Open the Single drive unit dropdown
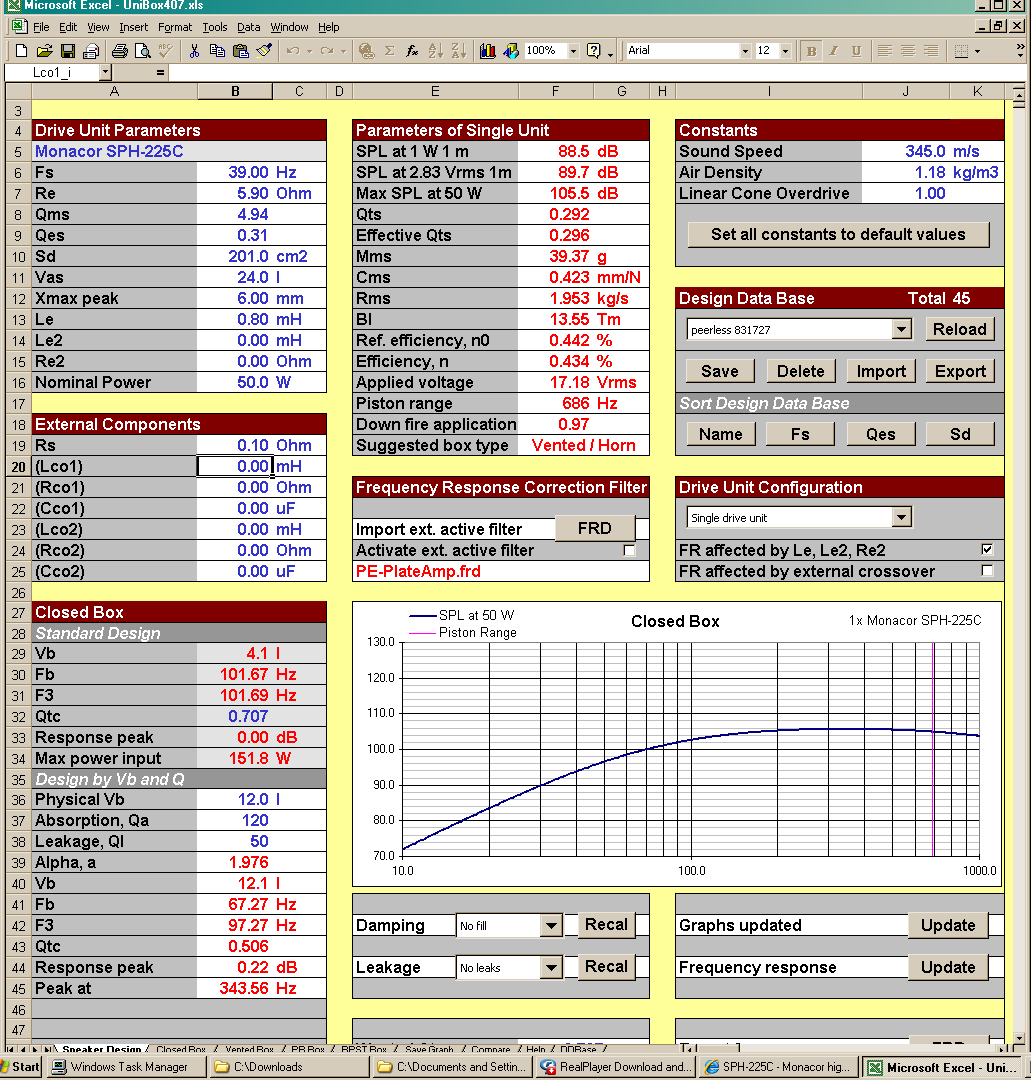Viewport: 1031px width, 1080px height. coord(902,517)
